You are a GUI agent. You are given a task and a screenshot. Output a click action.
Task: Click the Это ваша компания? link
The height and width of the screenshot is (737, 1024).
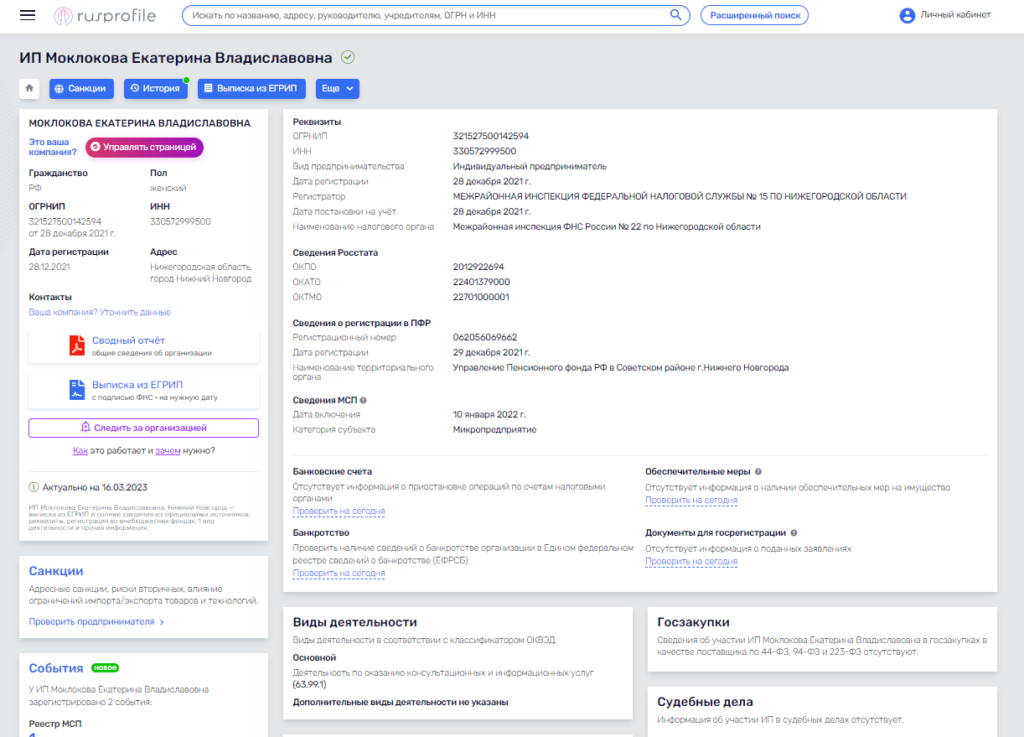tap(52, 147)
